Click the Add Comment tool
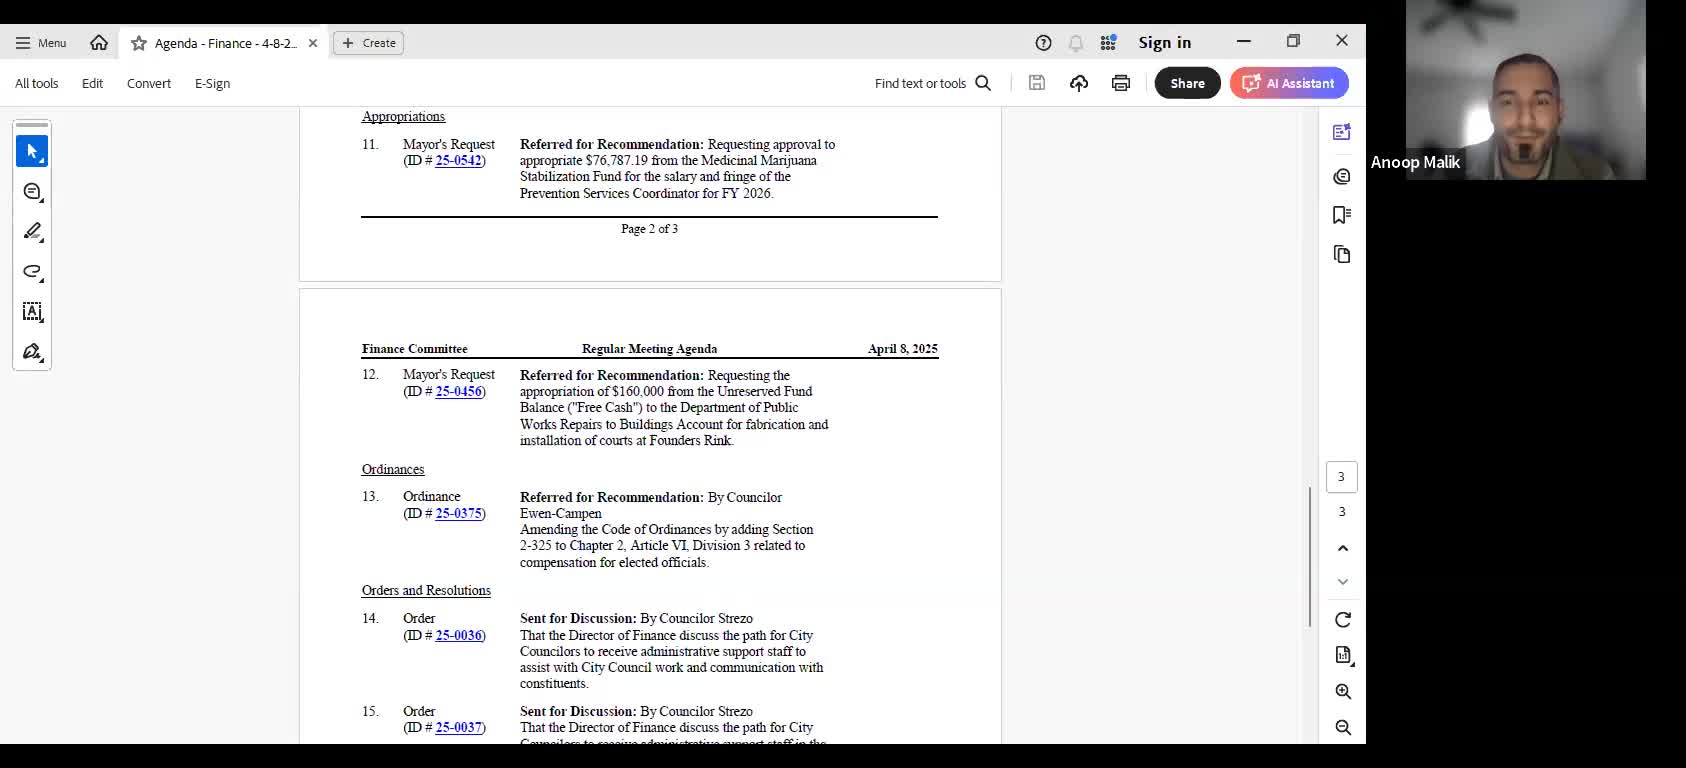 (32, 192)
